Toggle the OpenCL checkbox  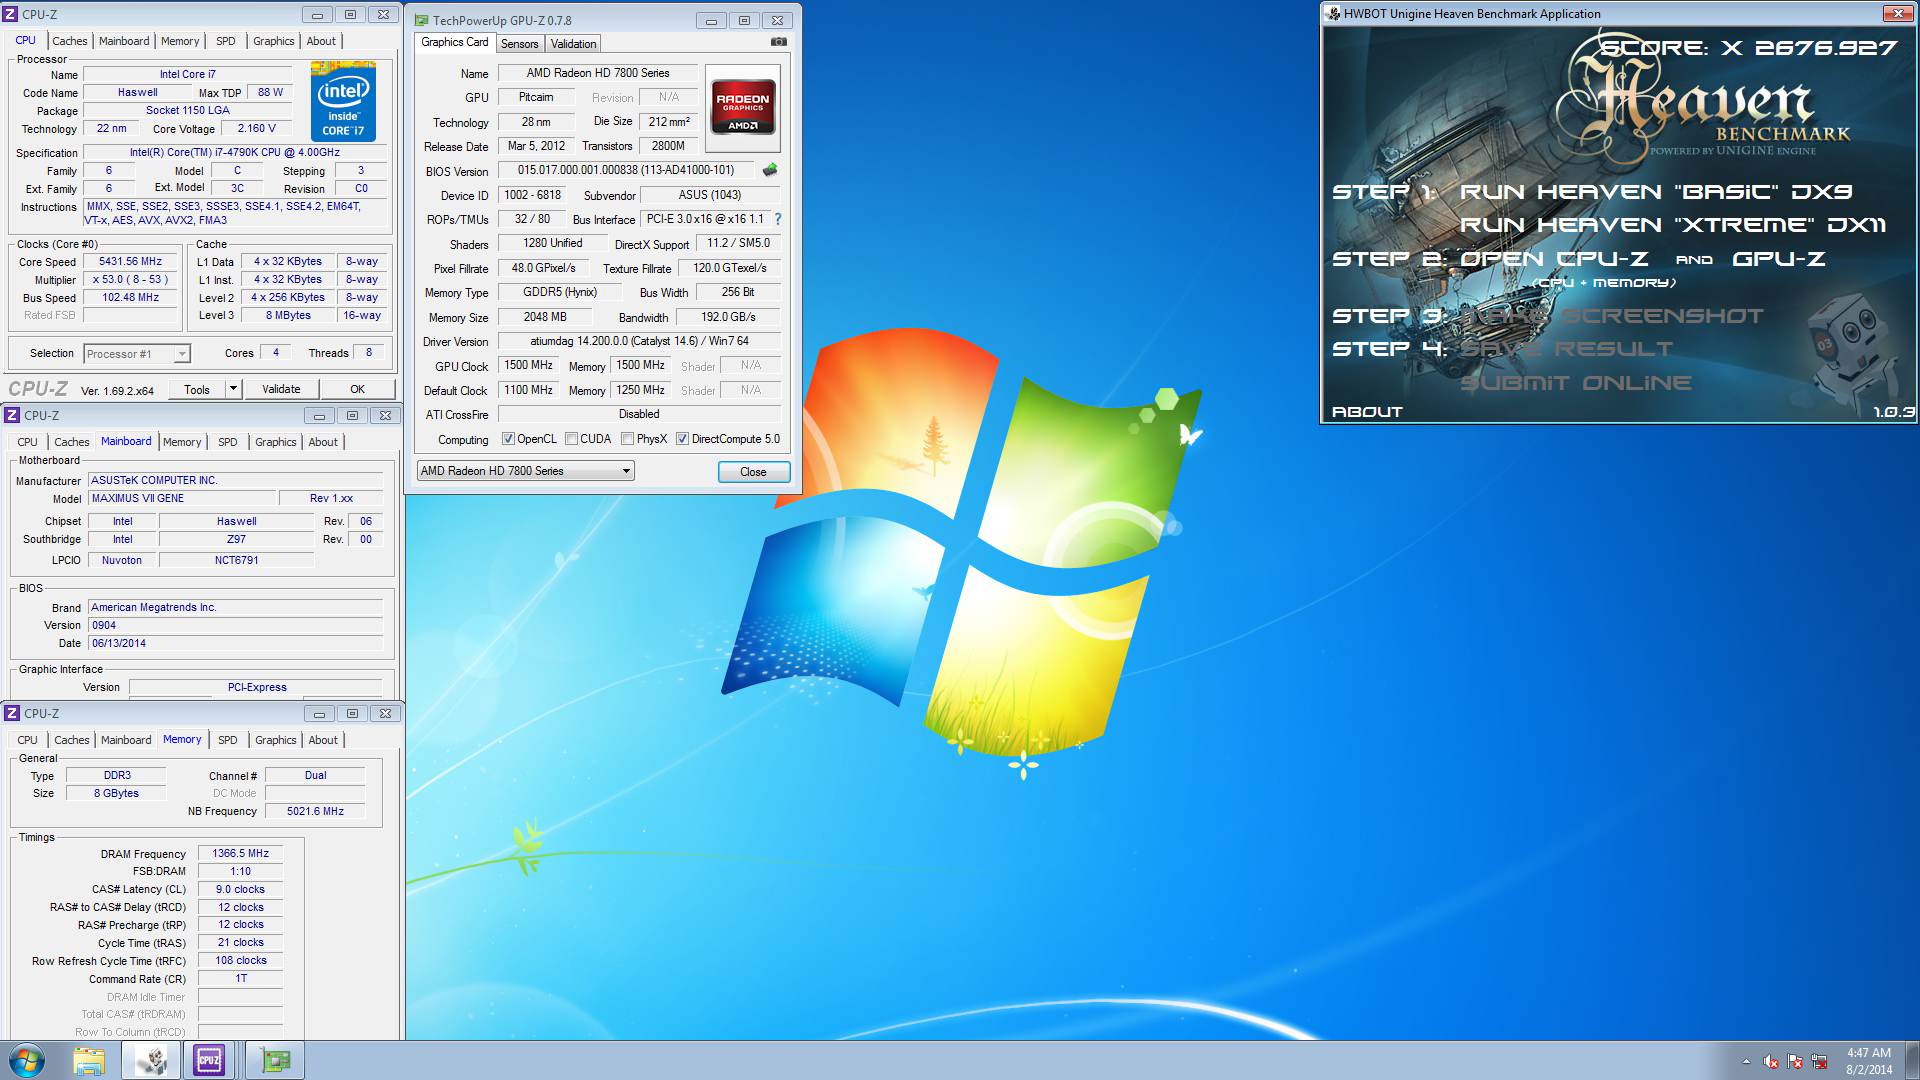click(x=508, y=439)
